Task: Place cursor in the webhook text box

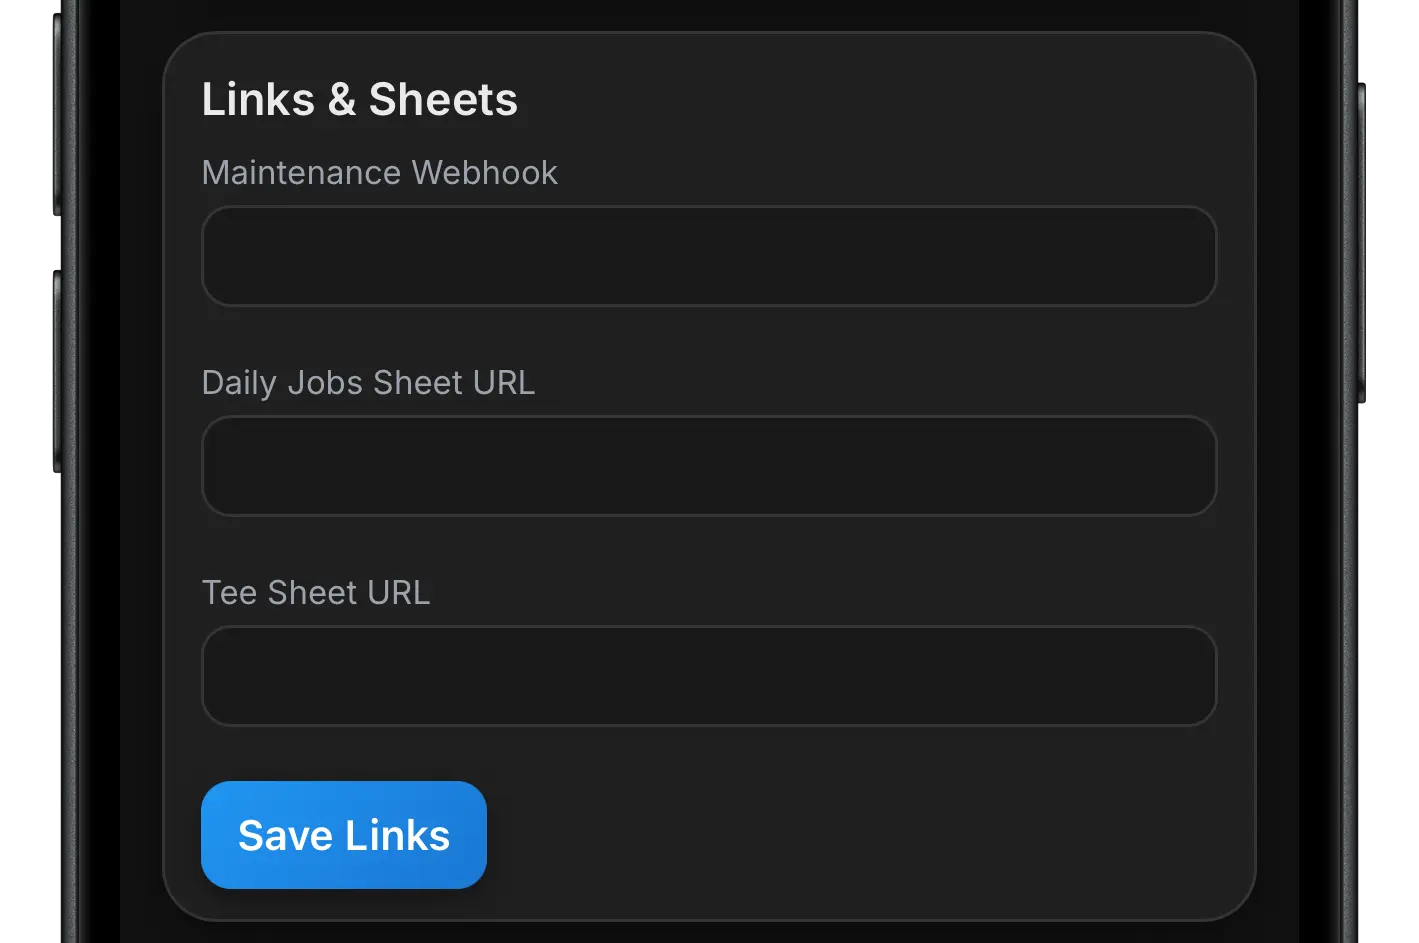Action: click(708, 256)
